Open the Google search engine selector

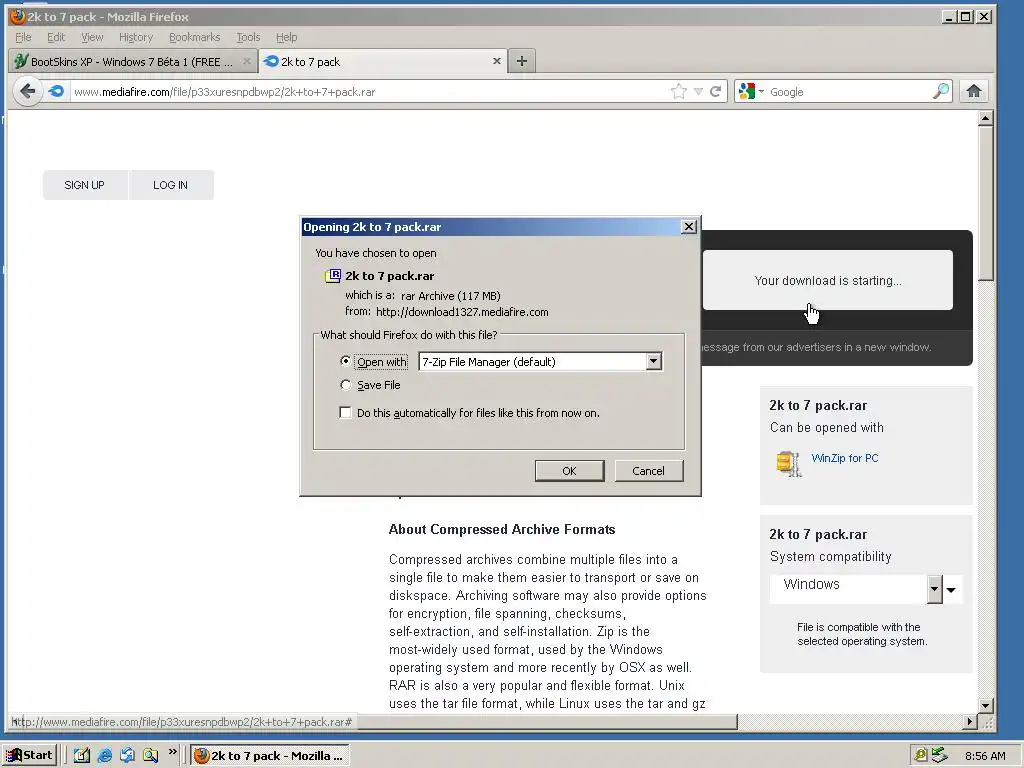[750, 91]
